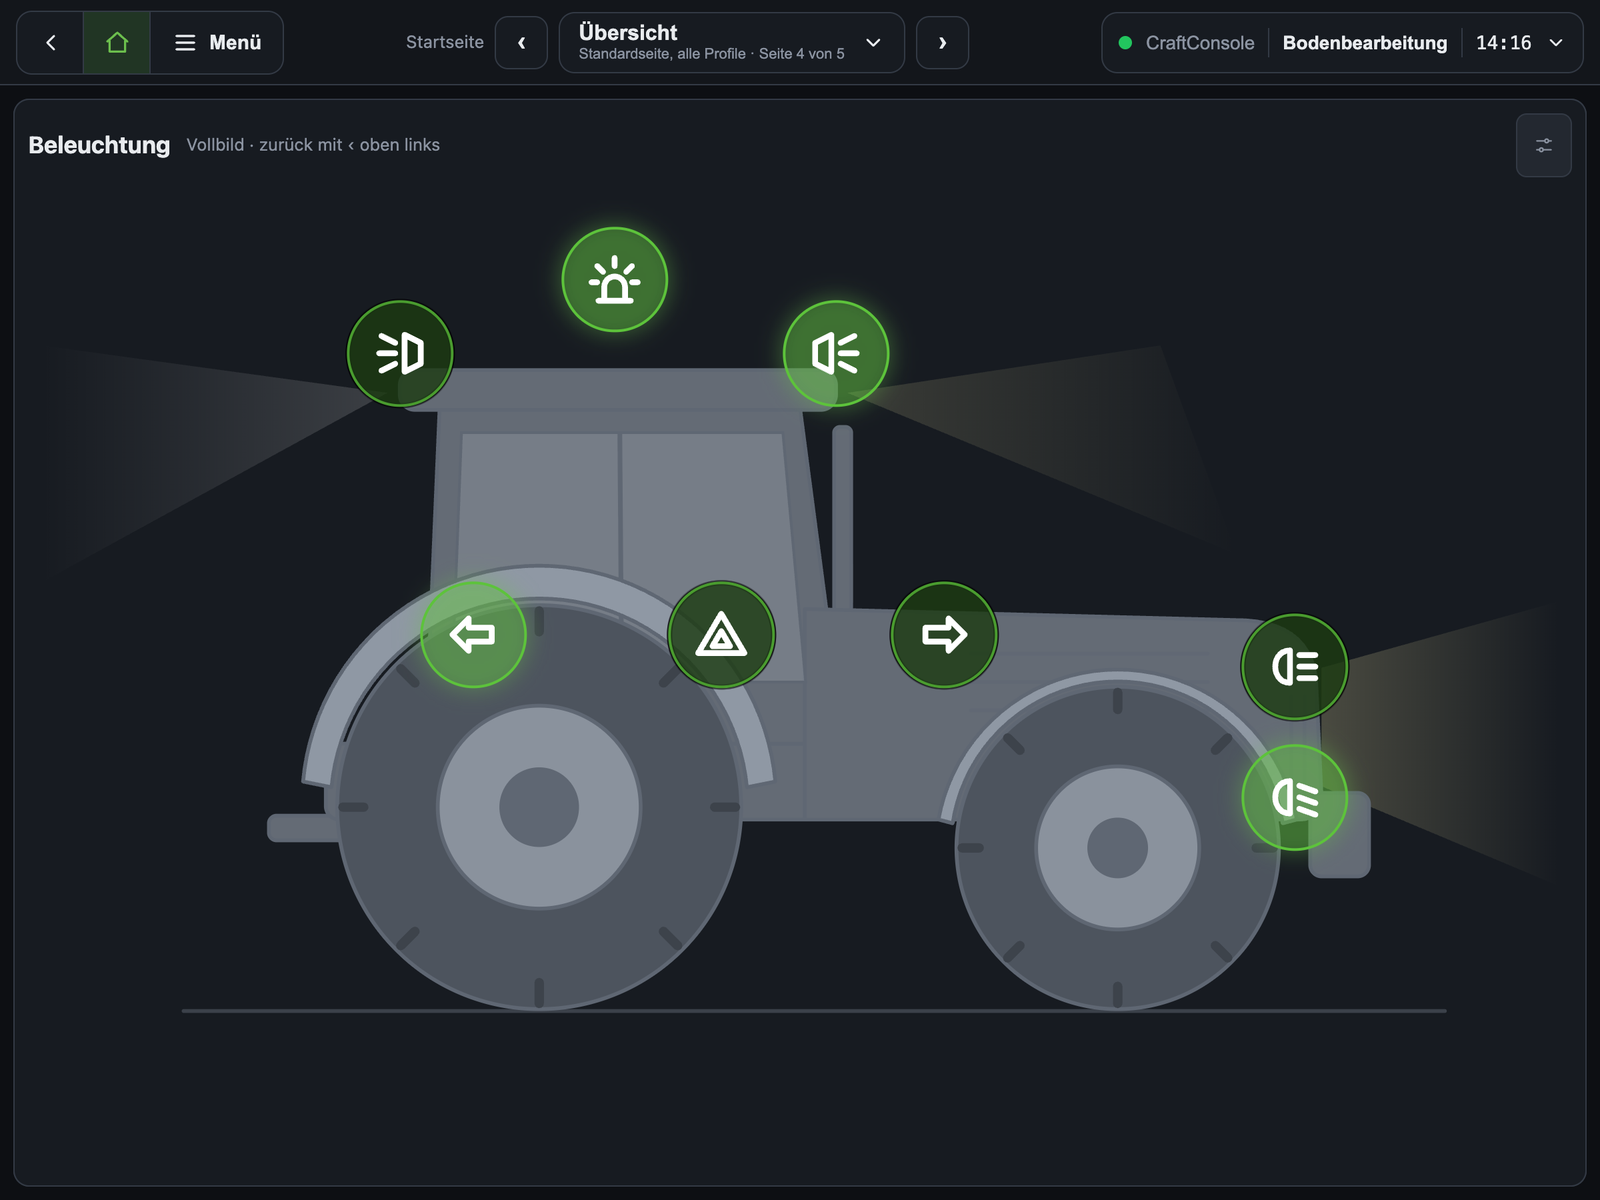Toggle the rear cab work light
The image size is (1600, 1200).
400,354
